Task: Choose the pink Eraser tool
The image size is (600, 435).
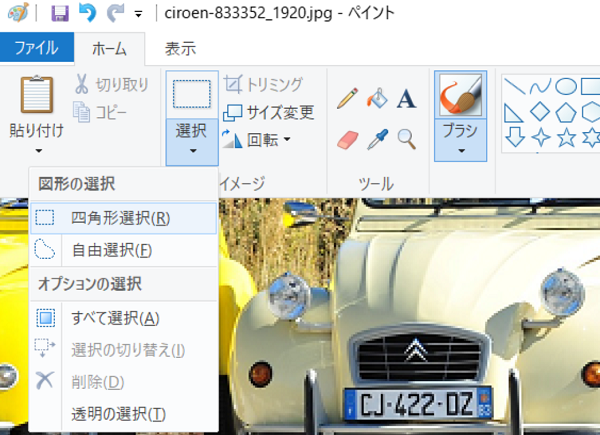Action: tap(347, 140)
